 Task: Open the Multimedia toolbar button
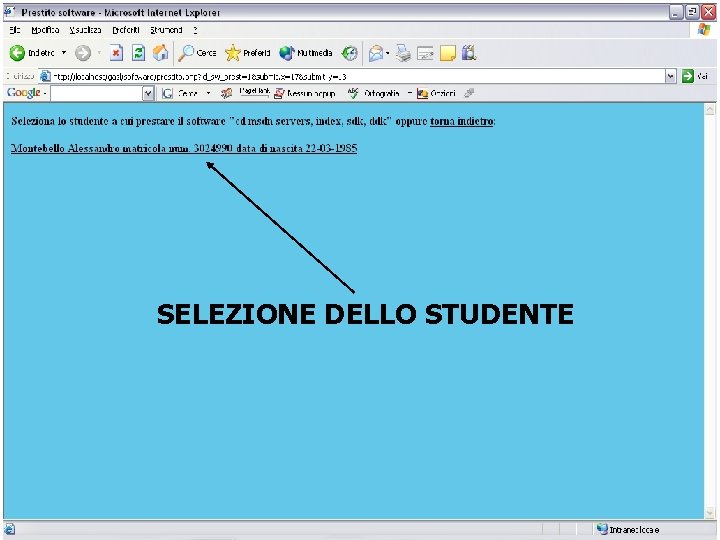pyautogui.click(x=306, y=53)
